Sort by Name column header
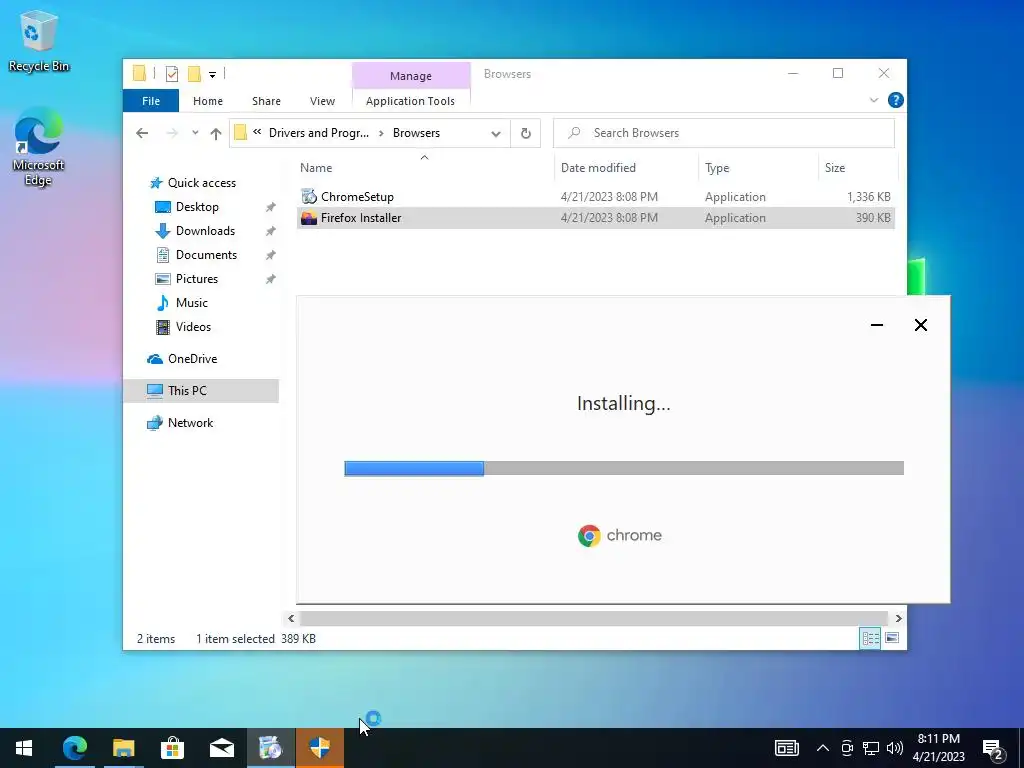Viewport: 1024px width, 768px height. [x=316, y=168]
